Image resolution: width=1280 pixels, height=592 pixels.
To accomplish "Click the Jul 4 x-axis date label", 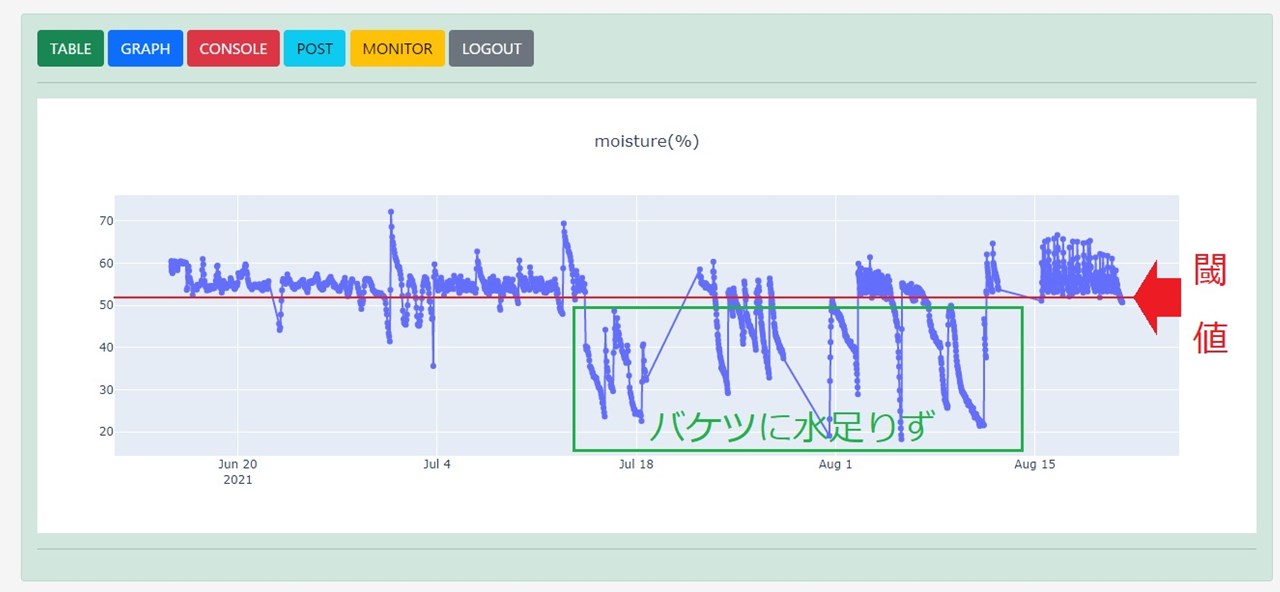I will [x=436, y=464].
